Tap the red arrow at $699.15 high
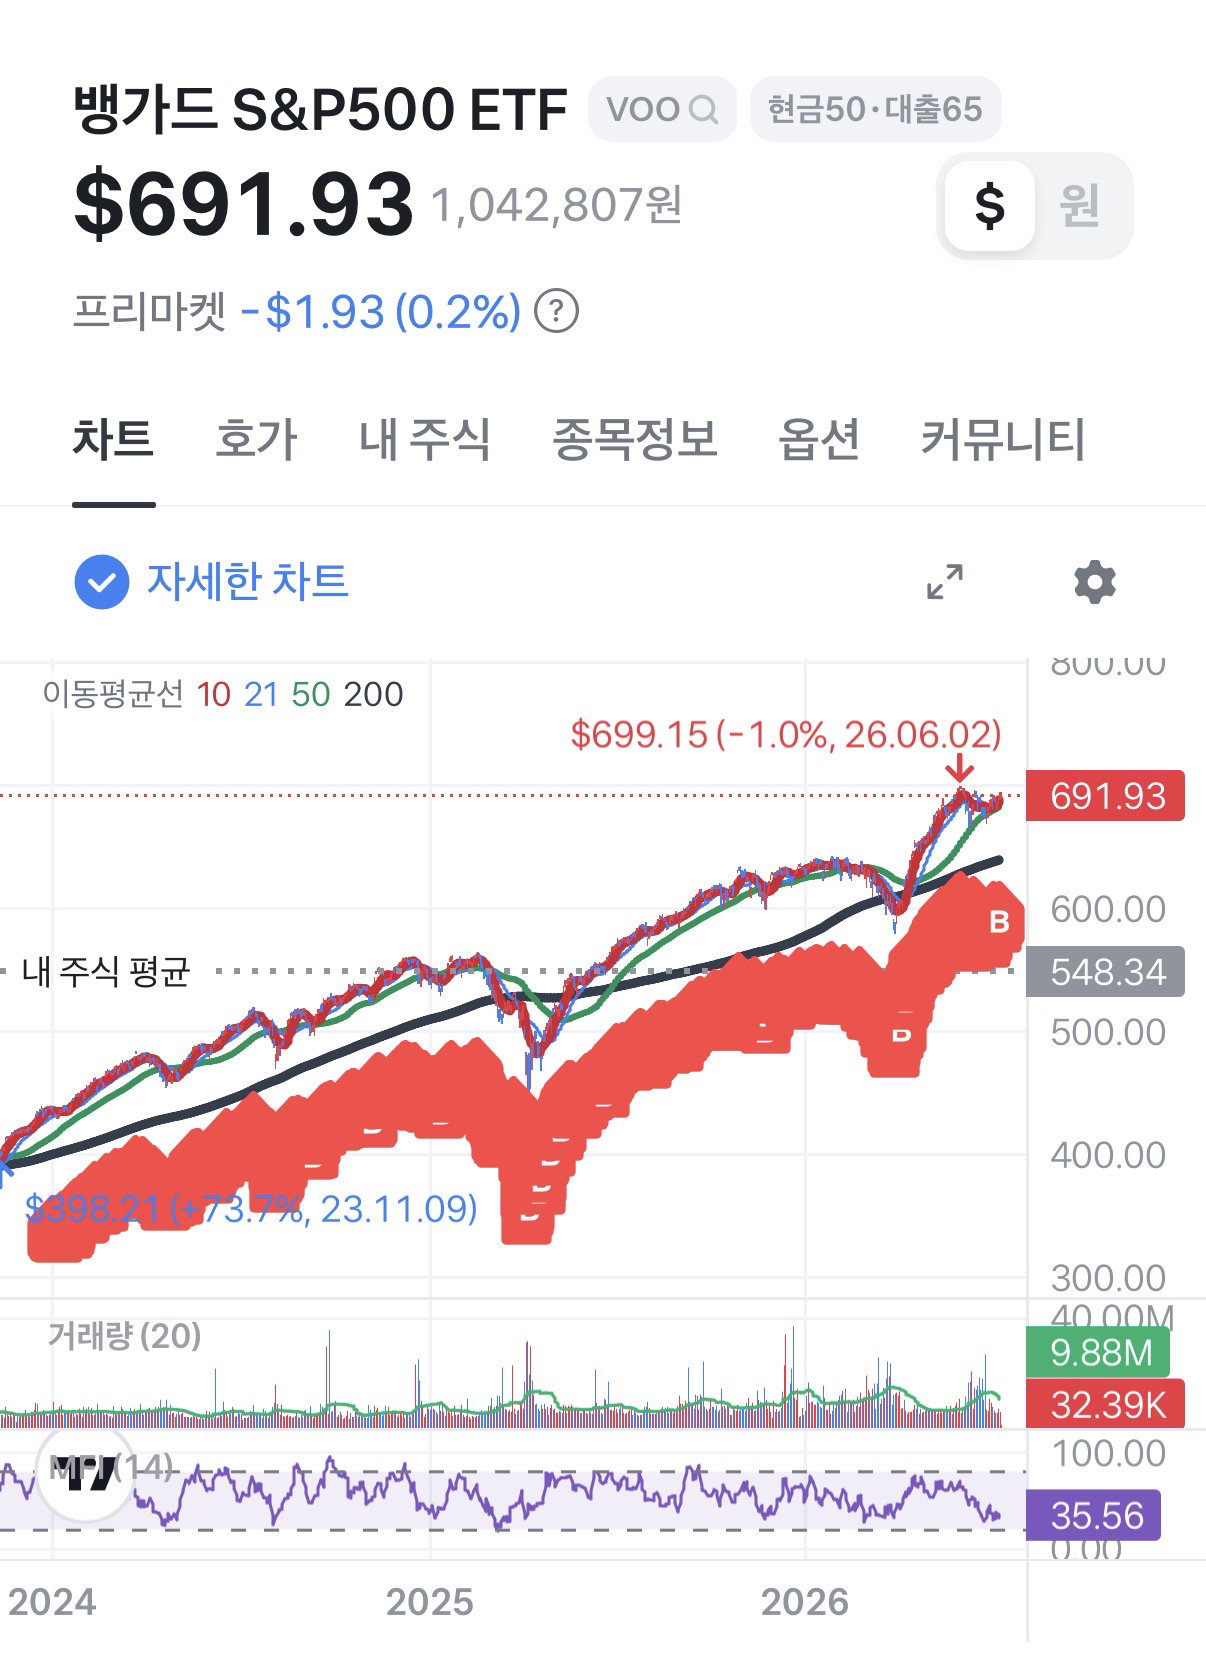Image resolution: width=1206 pixels, height=1657 pixels. click(x=959, y=767)
